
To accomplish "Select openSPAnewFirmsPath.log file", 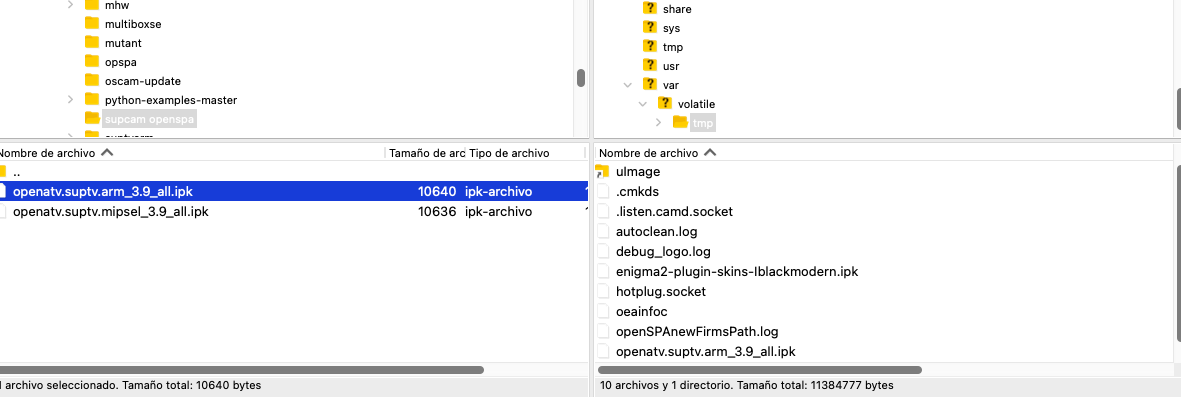I will (697, 331).
